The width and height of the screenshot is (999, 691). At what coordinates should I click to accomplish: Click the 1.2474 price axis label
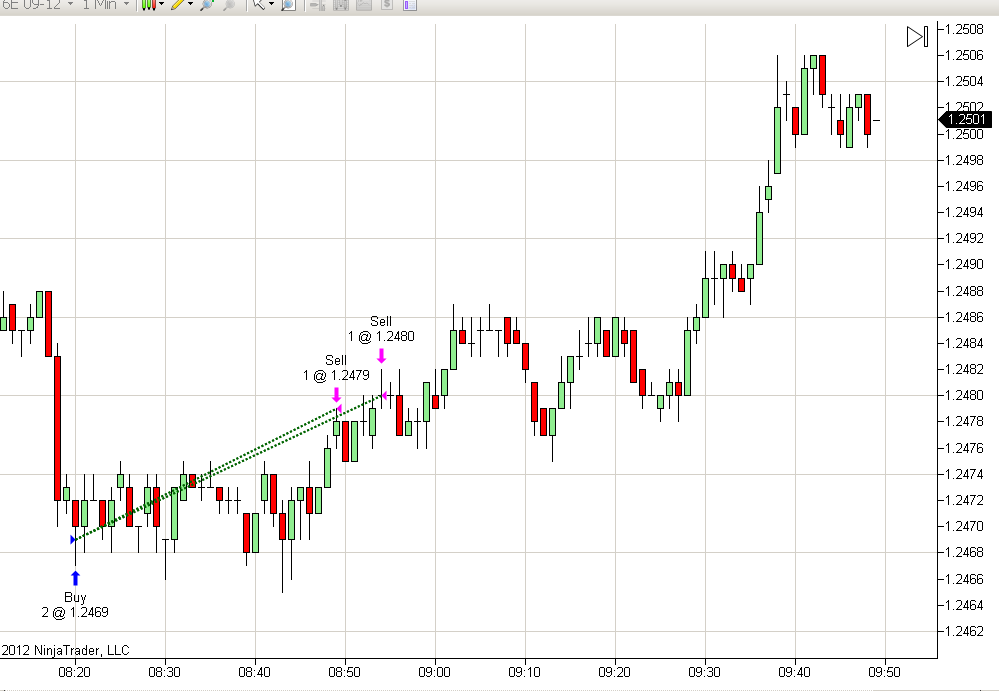964,474
